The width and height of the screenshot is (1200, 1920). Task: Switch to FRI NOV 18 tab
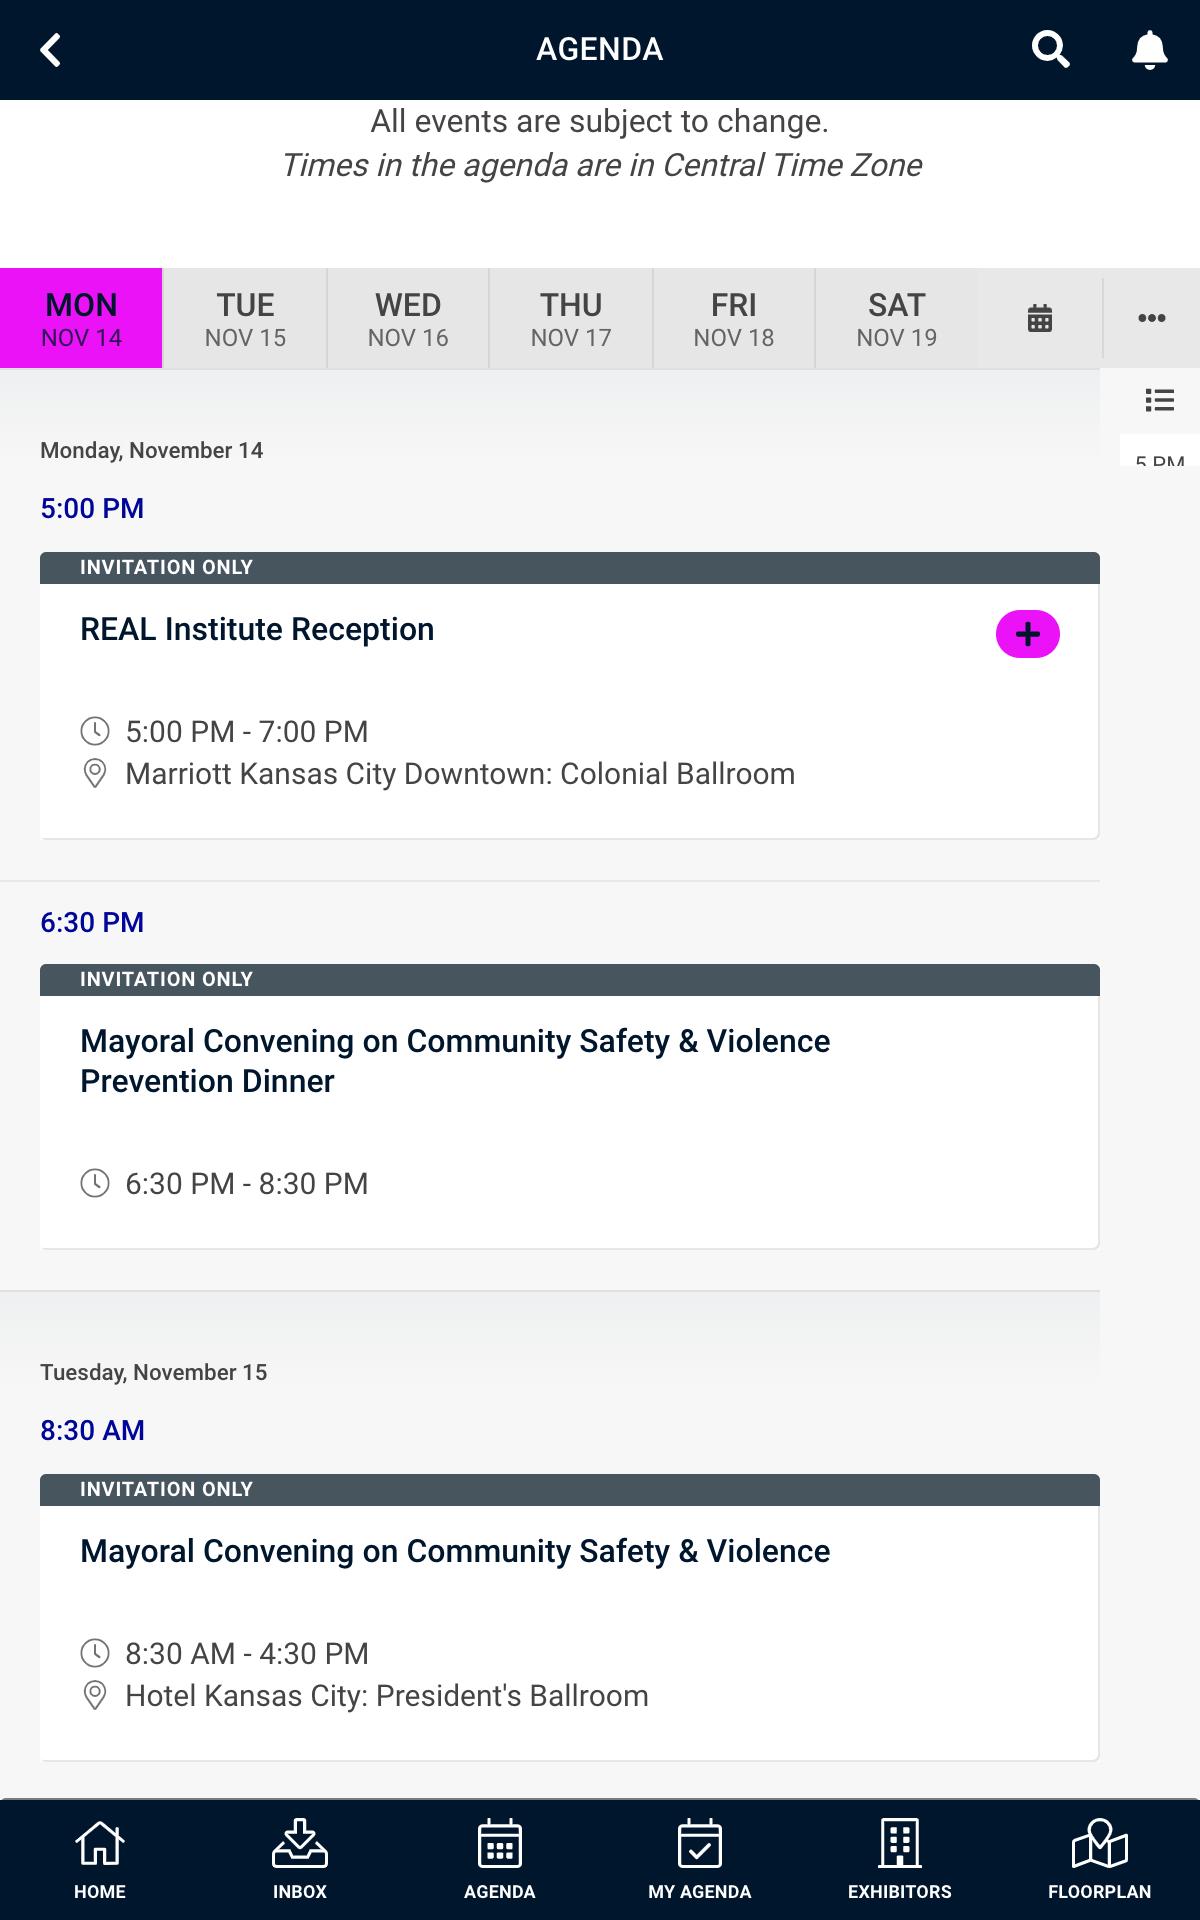(x=734, y=318)
